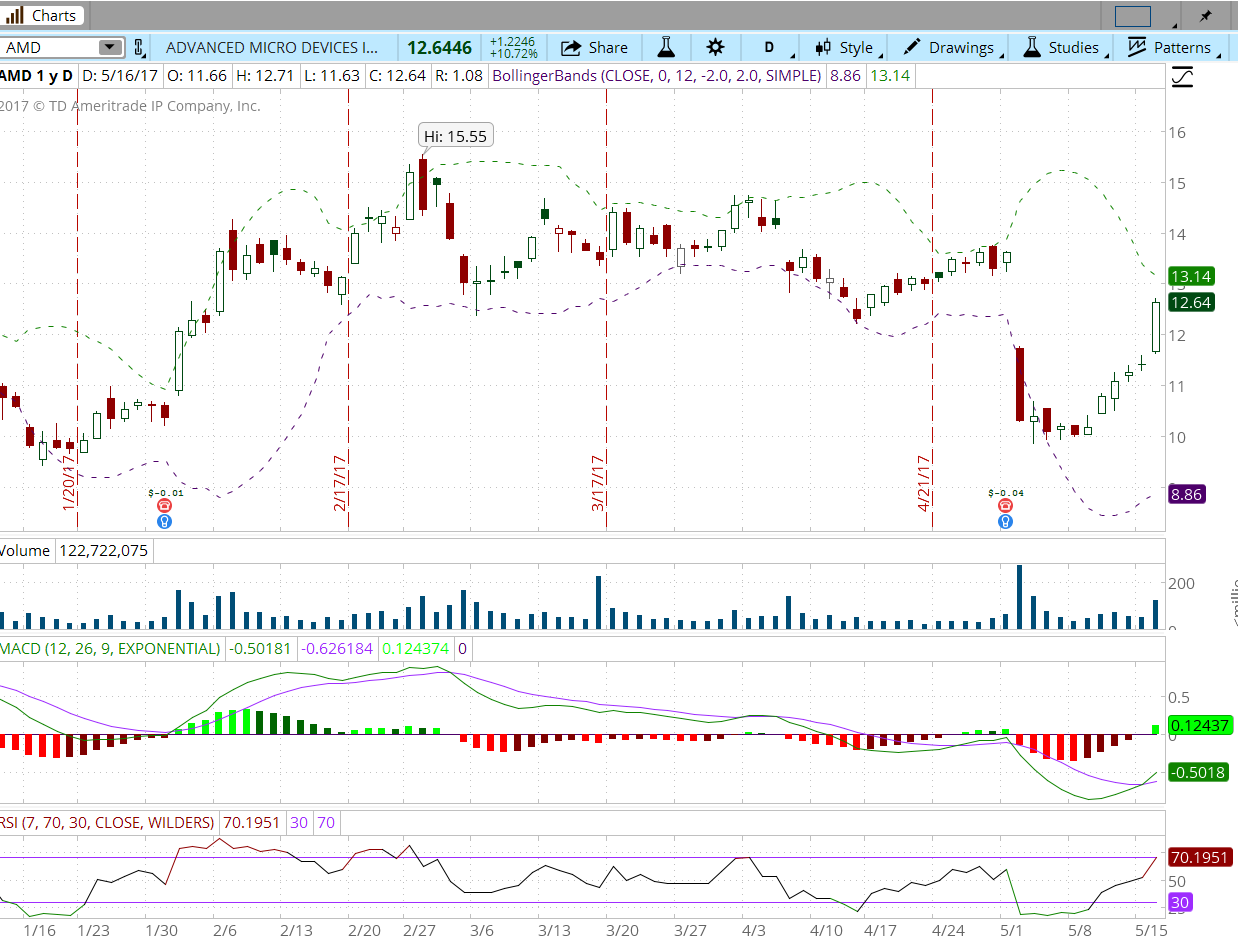The width and height of the screenshot is (1238, 940).
Task: Click the blue lightbulb icon near 1/30
Action: [165, 521]
